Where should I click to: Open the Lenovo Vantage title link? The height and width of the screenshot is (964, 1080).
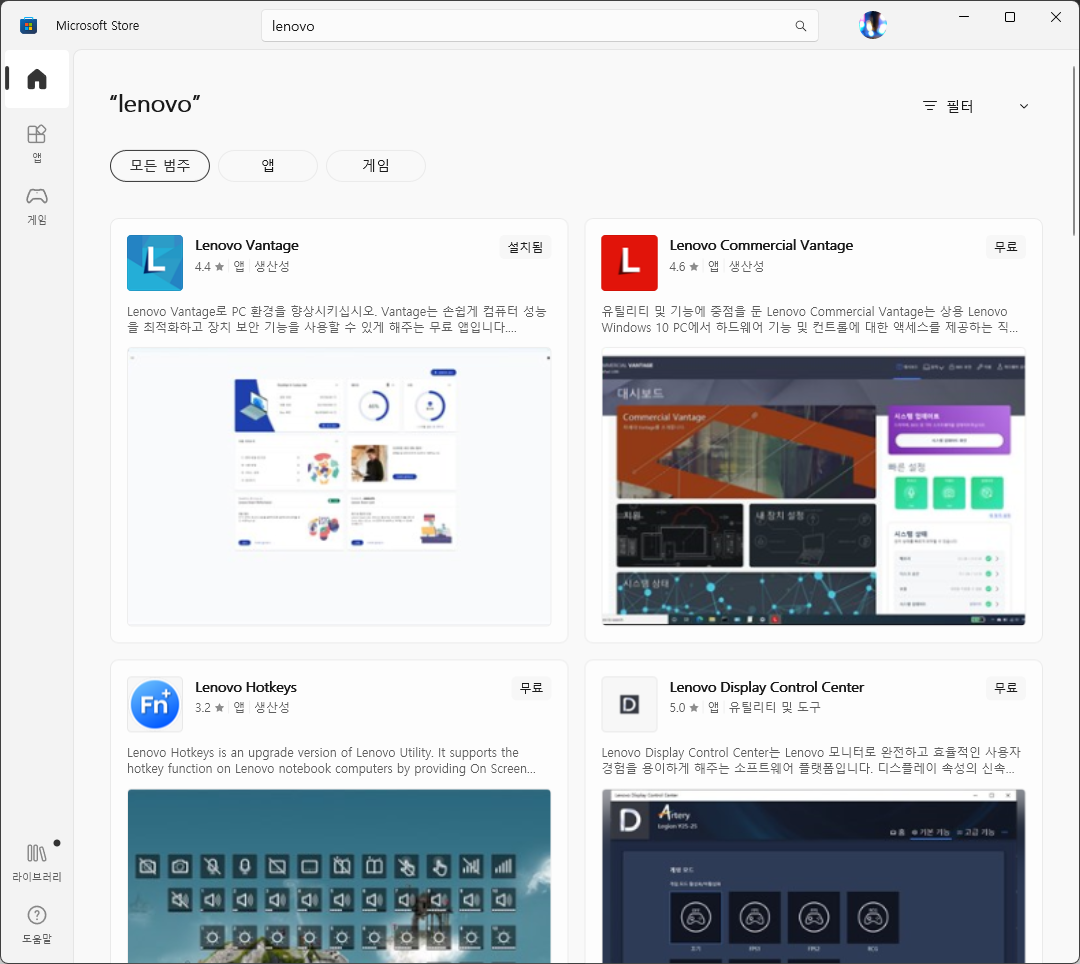pos(247,245)
